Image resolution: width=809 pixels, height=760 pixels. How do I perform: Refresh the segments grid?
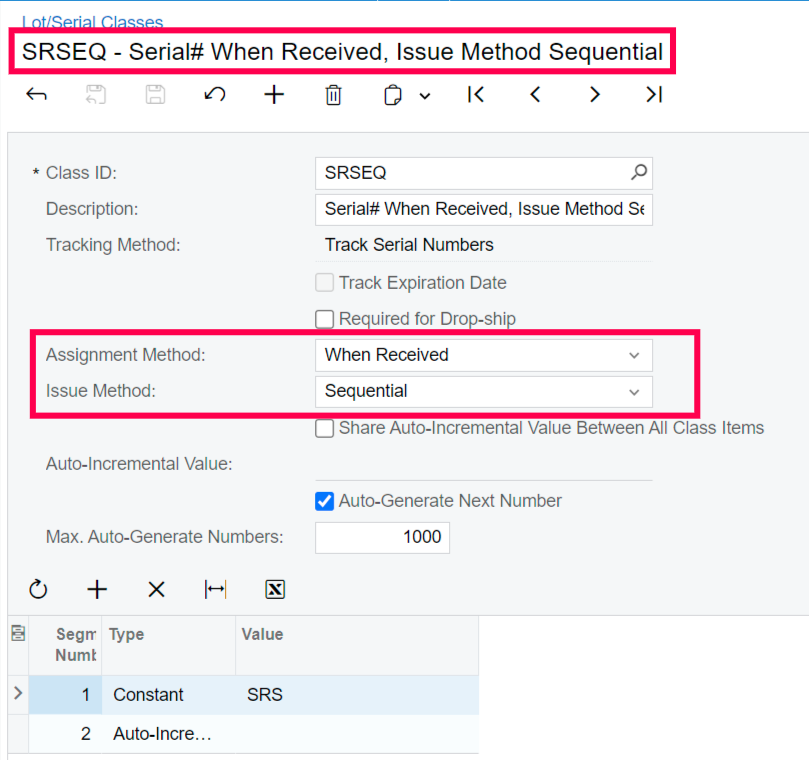[x=38, y=589]
